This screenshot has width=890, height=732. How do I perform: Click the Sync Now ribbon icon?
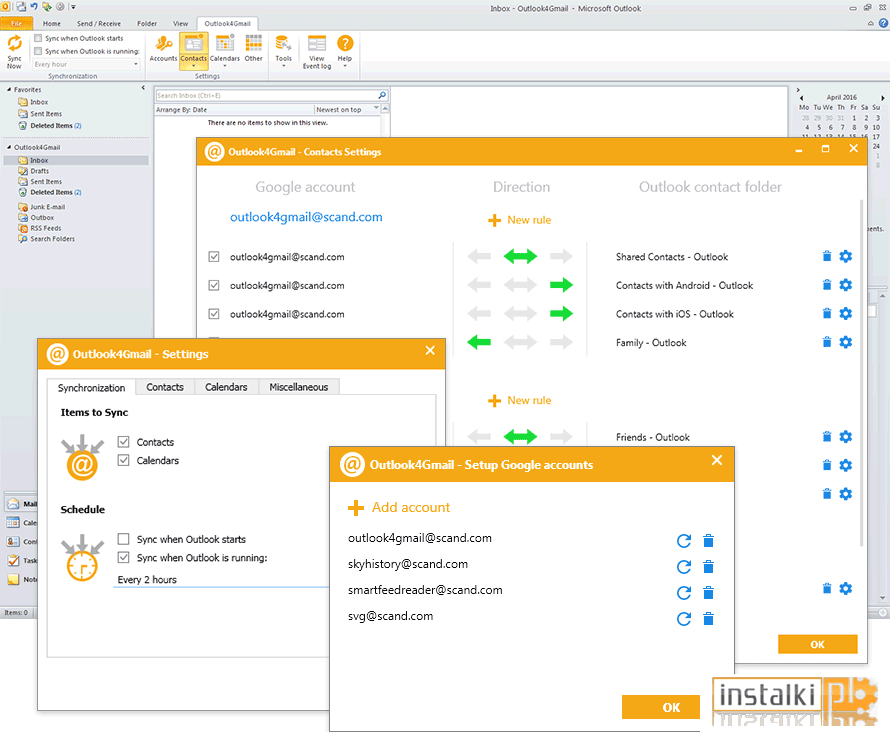(14, 51)
